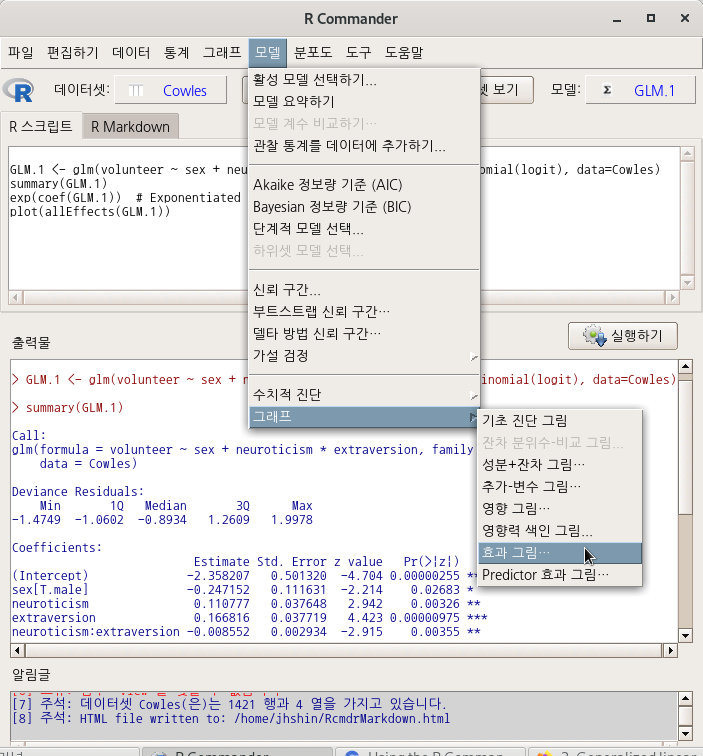Image resolution: width=703 pixels, height=756 pixels.
Task: Select the Cowles dataset button
Action: (171, 90)
